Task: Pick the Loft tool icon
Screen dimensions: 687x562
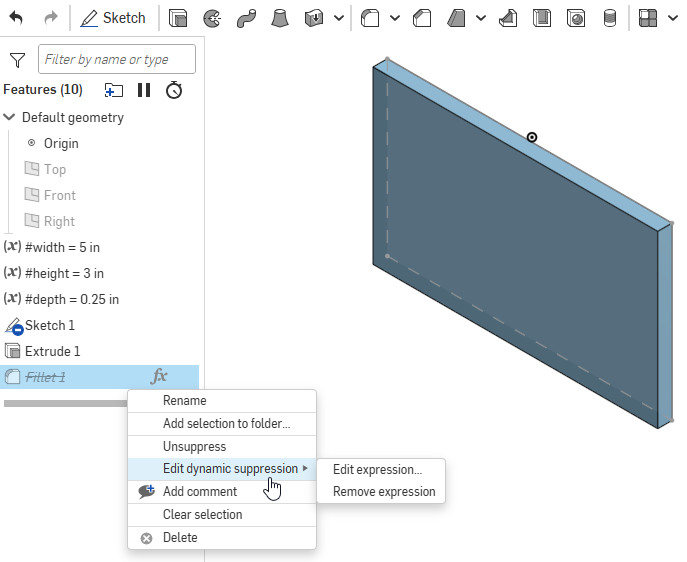Action: 281,18
